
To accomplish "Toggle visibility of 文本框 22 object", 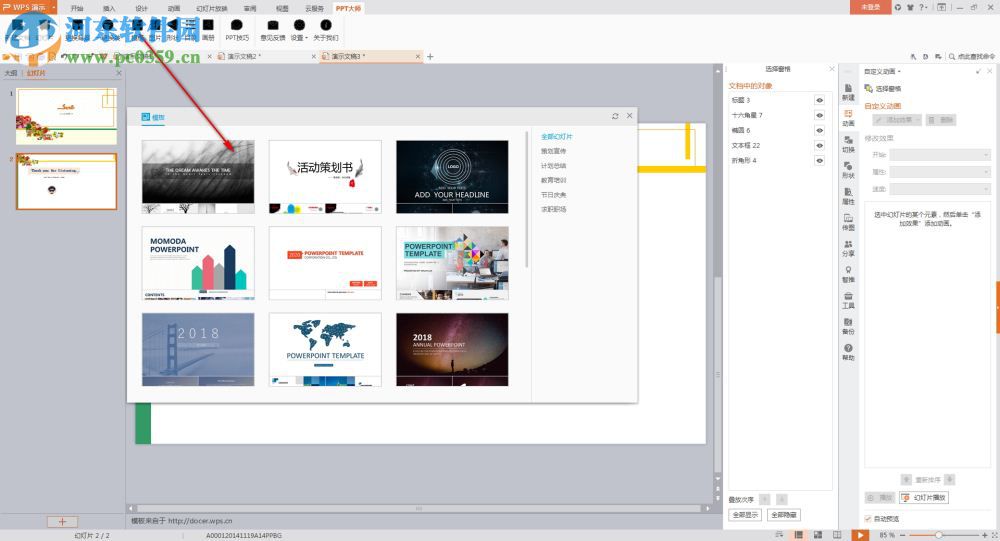I will point(820,145).
